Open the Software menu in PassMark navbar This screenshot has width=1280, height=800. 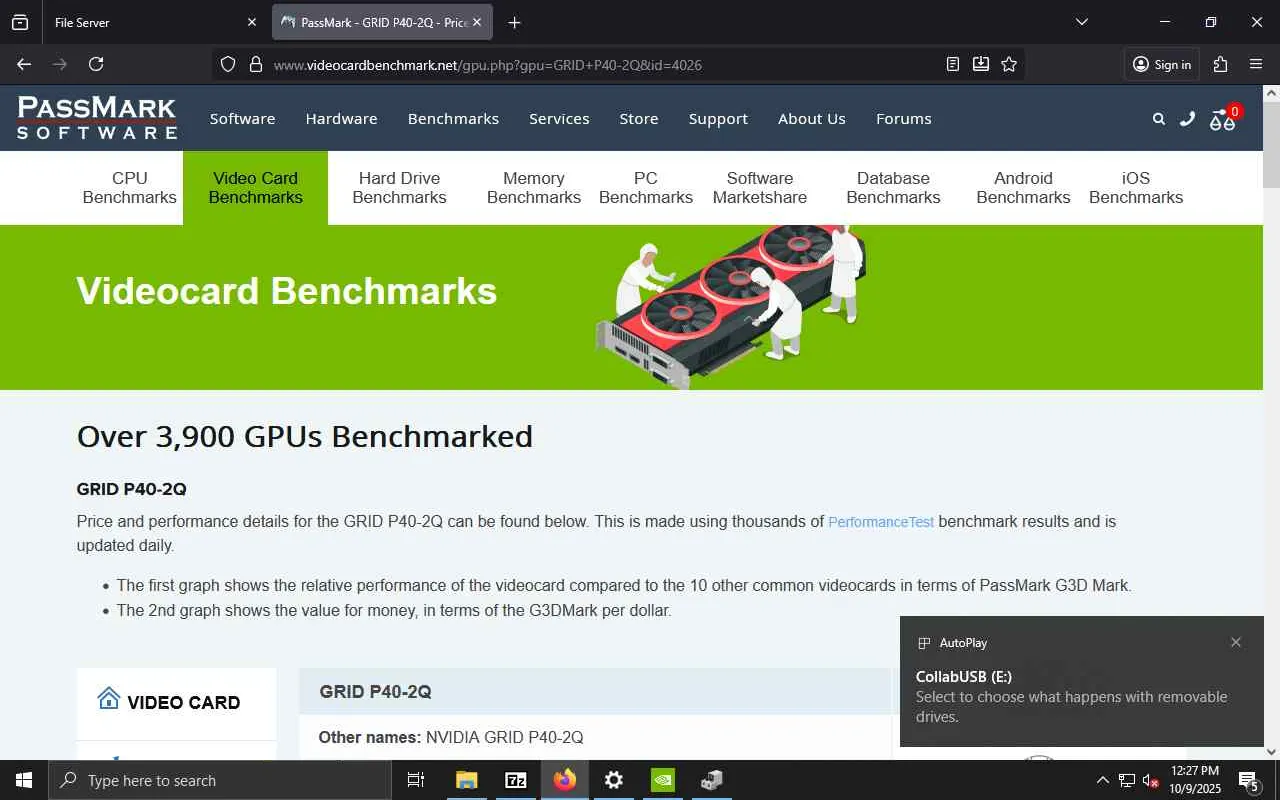click(242, 118)
